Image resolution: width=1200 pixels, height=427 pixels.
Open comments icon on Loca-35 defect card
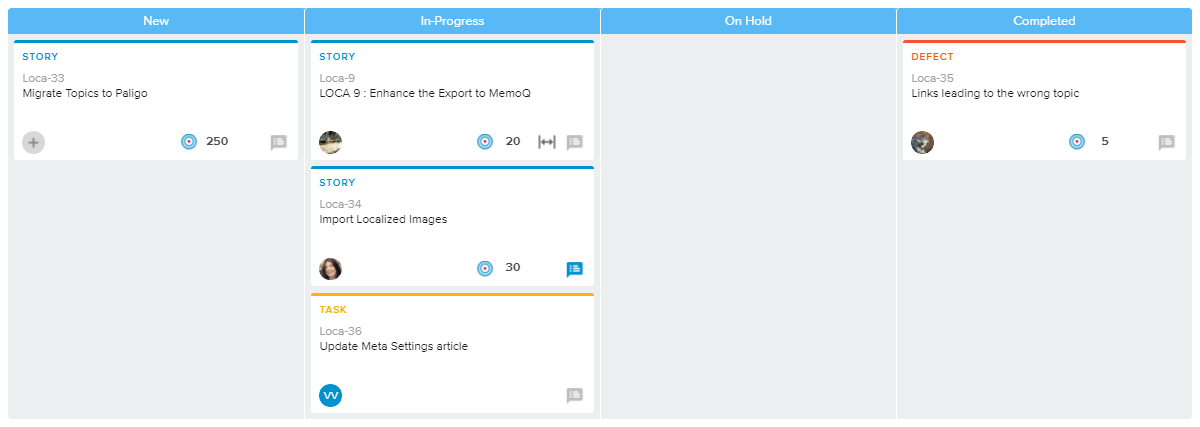pos(1166,142)
